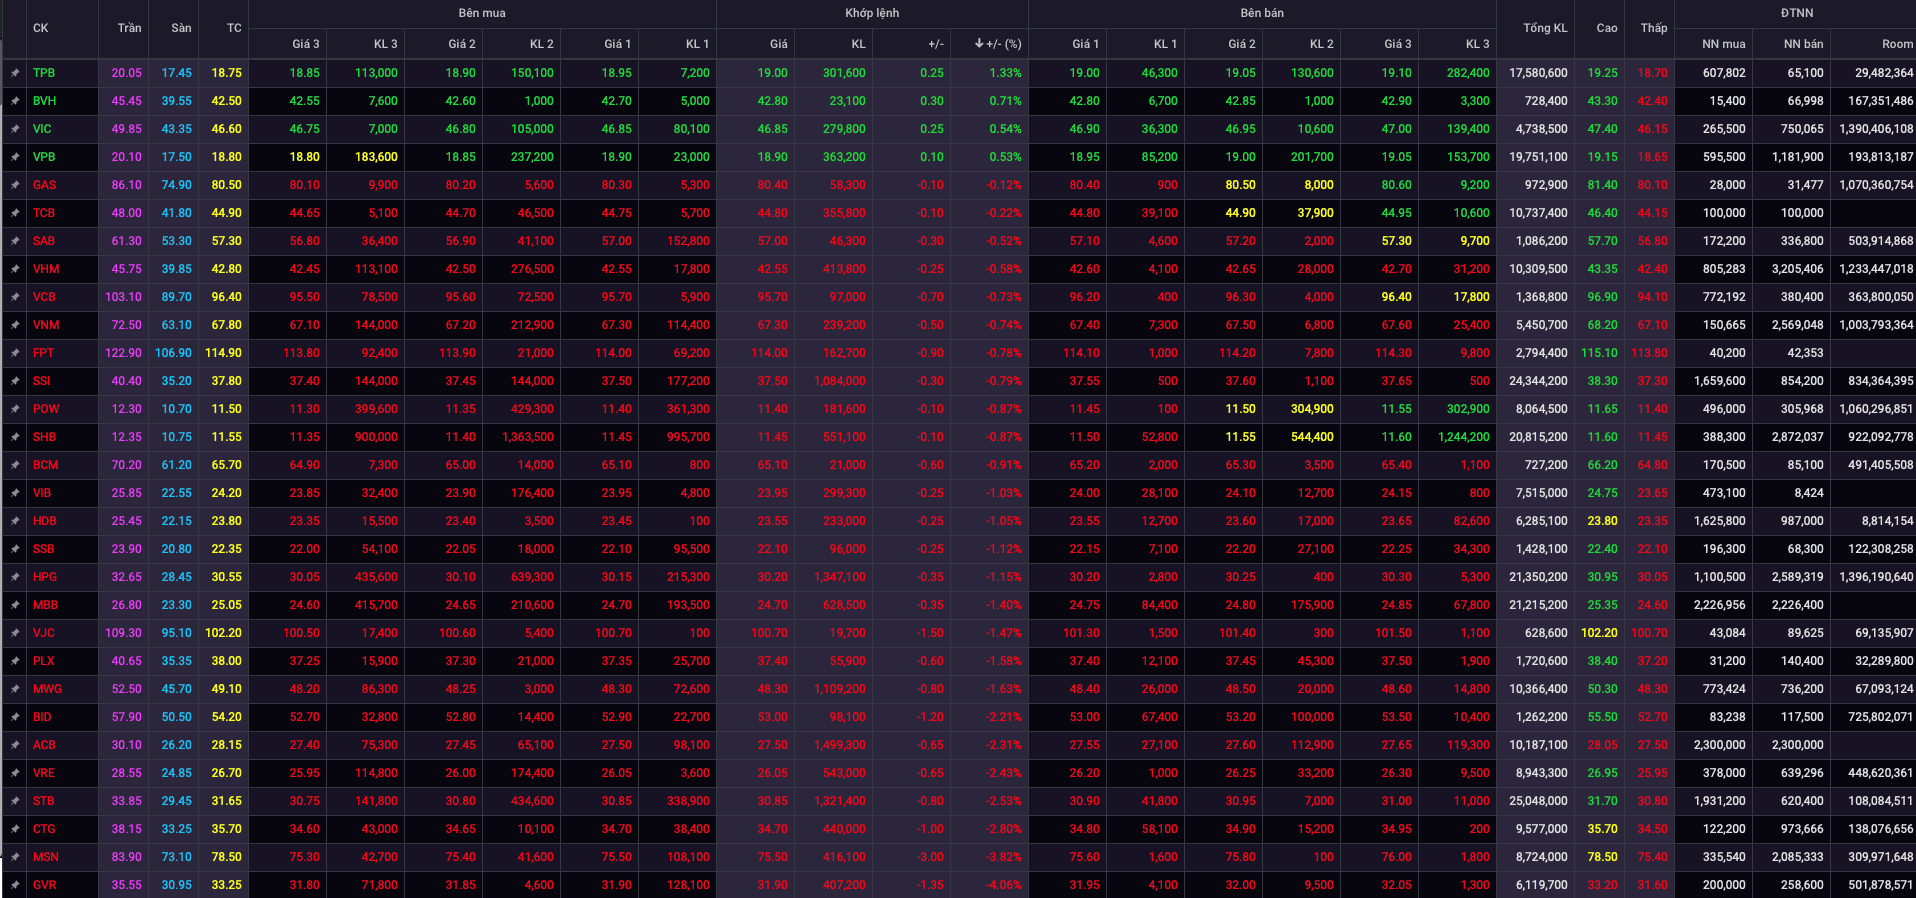
Task: Select MSN matched volume 416,100
Action: point(844,857)
